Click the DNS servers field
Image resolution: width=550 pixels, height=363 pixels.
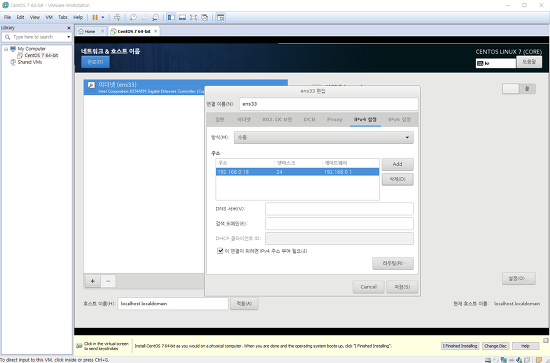pos(339,209)
